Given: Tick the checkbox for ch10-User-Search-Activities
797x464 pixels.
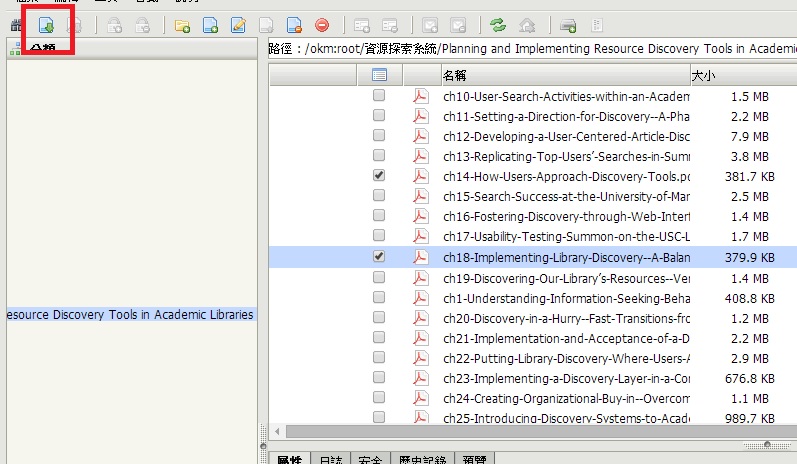Looking at the screenshot, I should point(379,95).
